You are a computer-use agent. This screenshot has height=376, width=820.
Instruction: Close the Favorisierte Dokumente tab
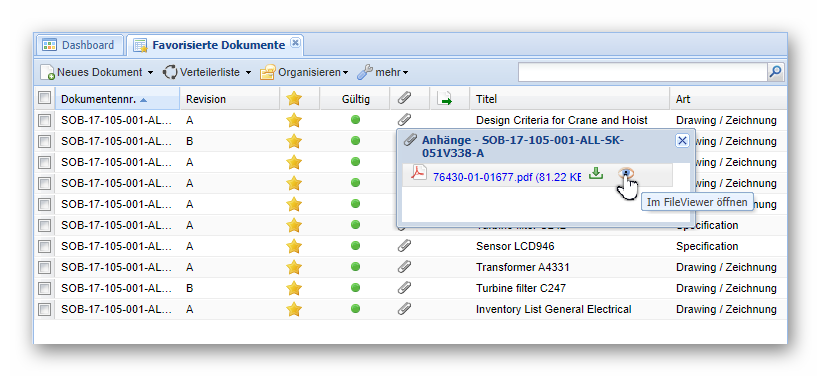tap(295, 43)
